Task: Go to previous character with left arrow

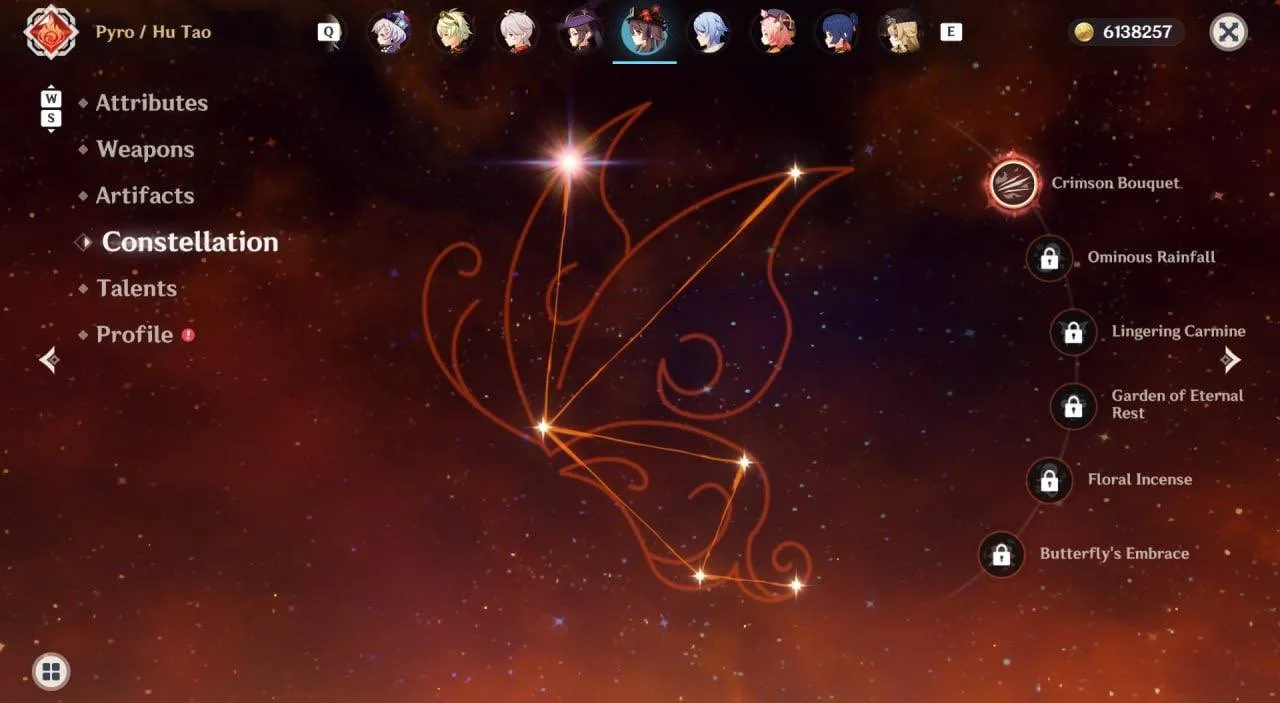Action: [x=48, y=360]
